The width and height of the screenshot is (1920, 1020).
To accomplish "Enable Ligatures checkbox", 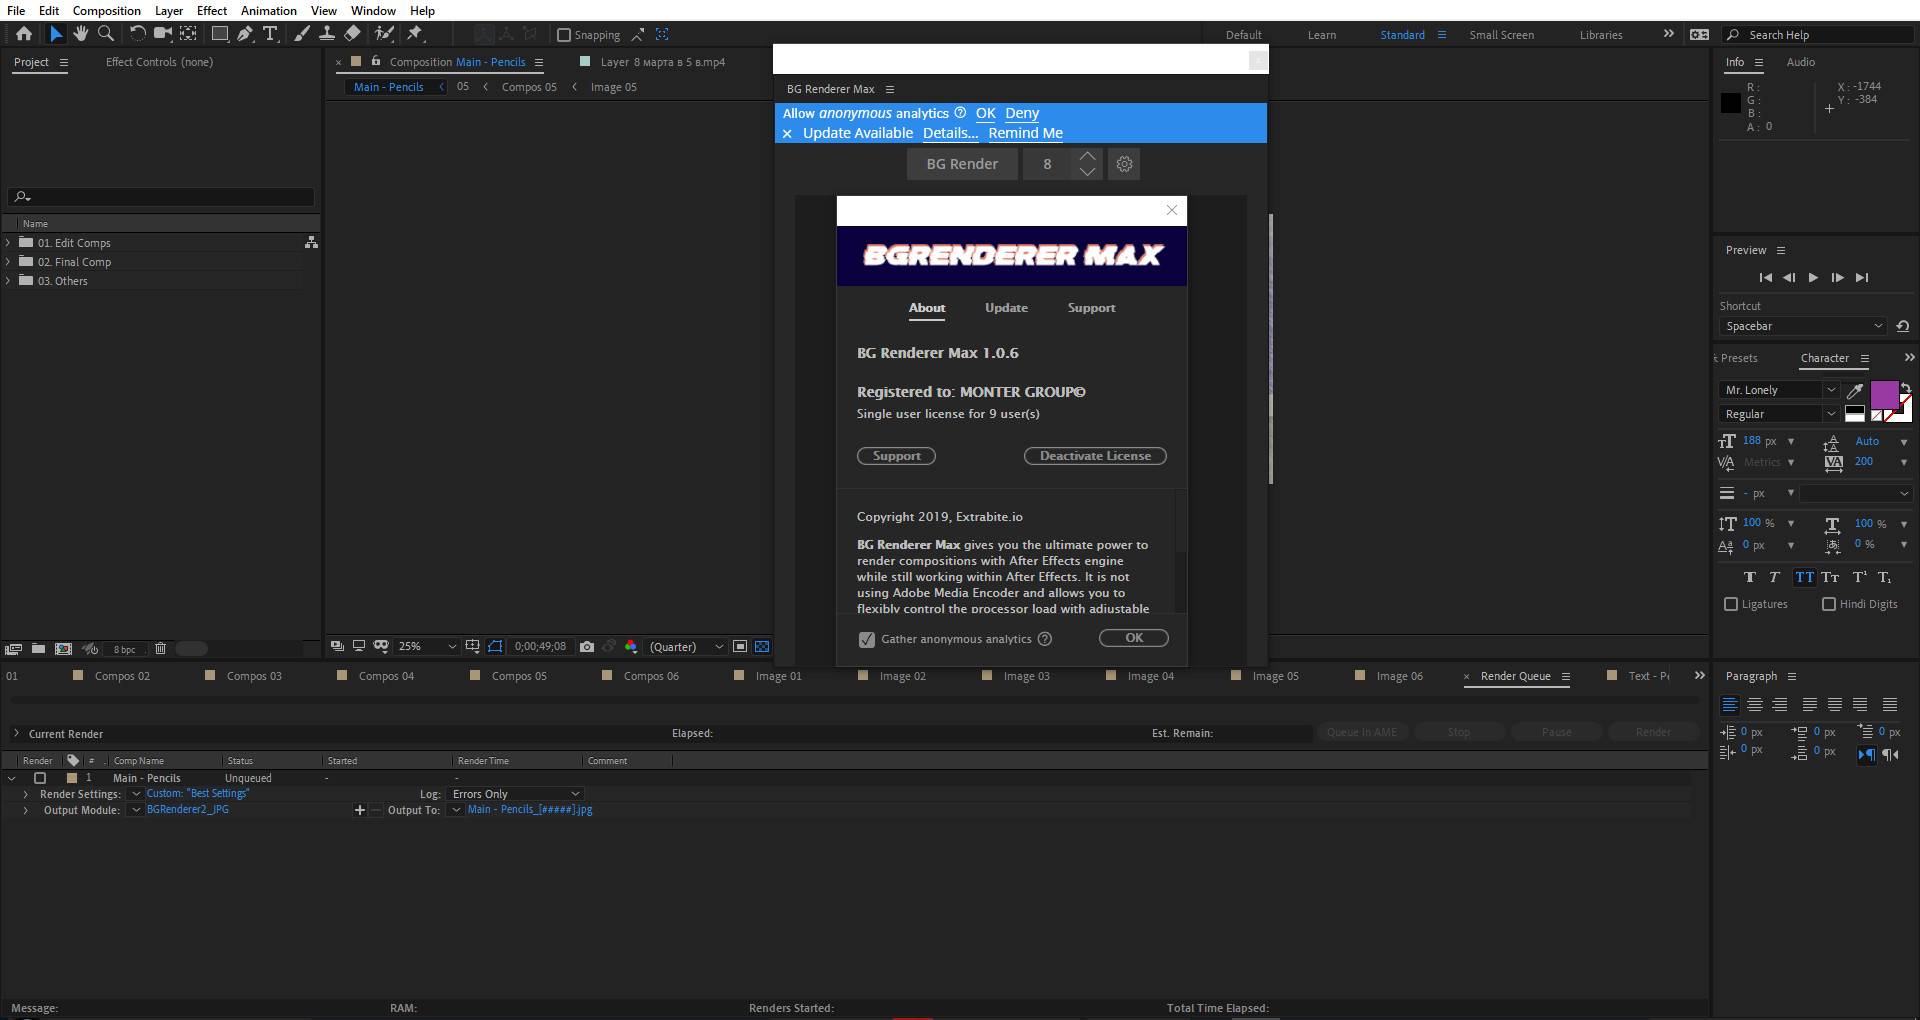I will [x=1731, y=604].
